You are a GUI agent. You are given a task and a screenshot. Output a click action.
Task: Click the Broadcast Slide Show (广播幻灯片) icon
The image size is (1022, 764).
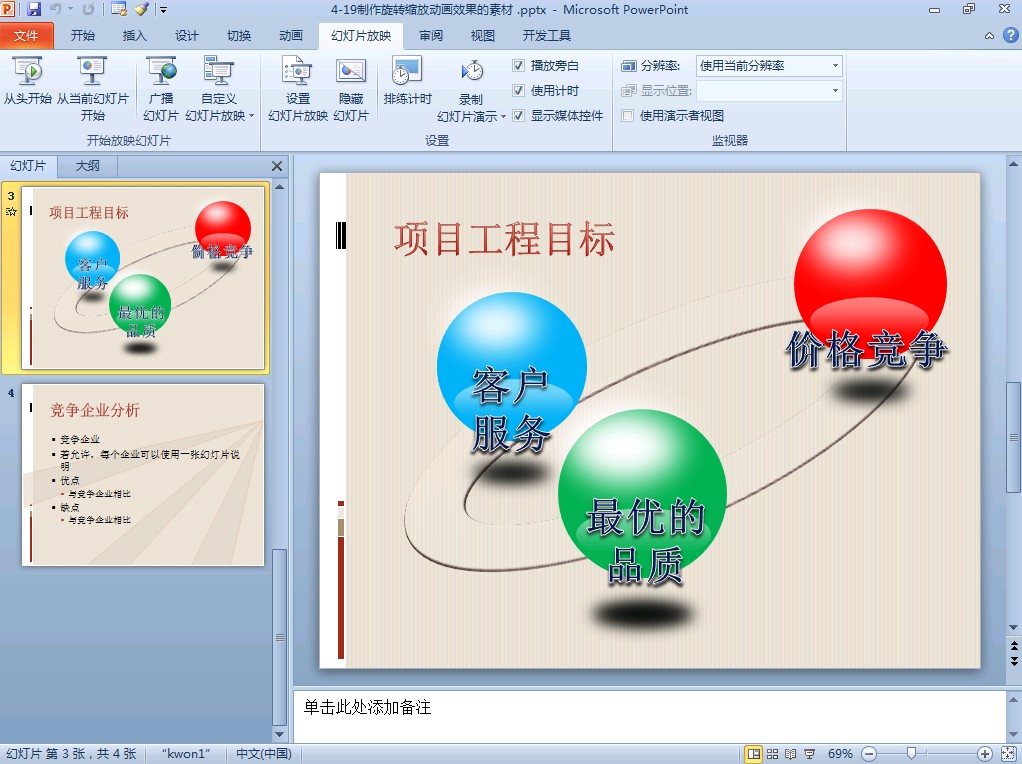(x=161, y=72)
